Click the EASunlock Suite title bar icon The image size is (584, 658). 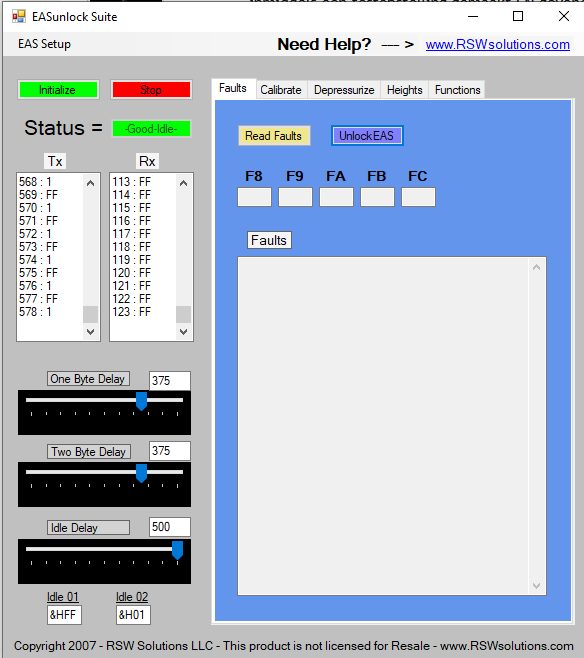[x=19, y=16]
